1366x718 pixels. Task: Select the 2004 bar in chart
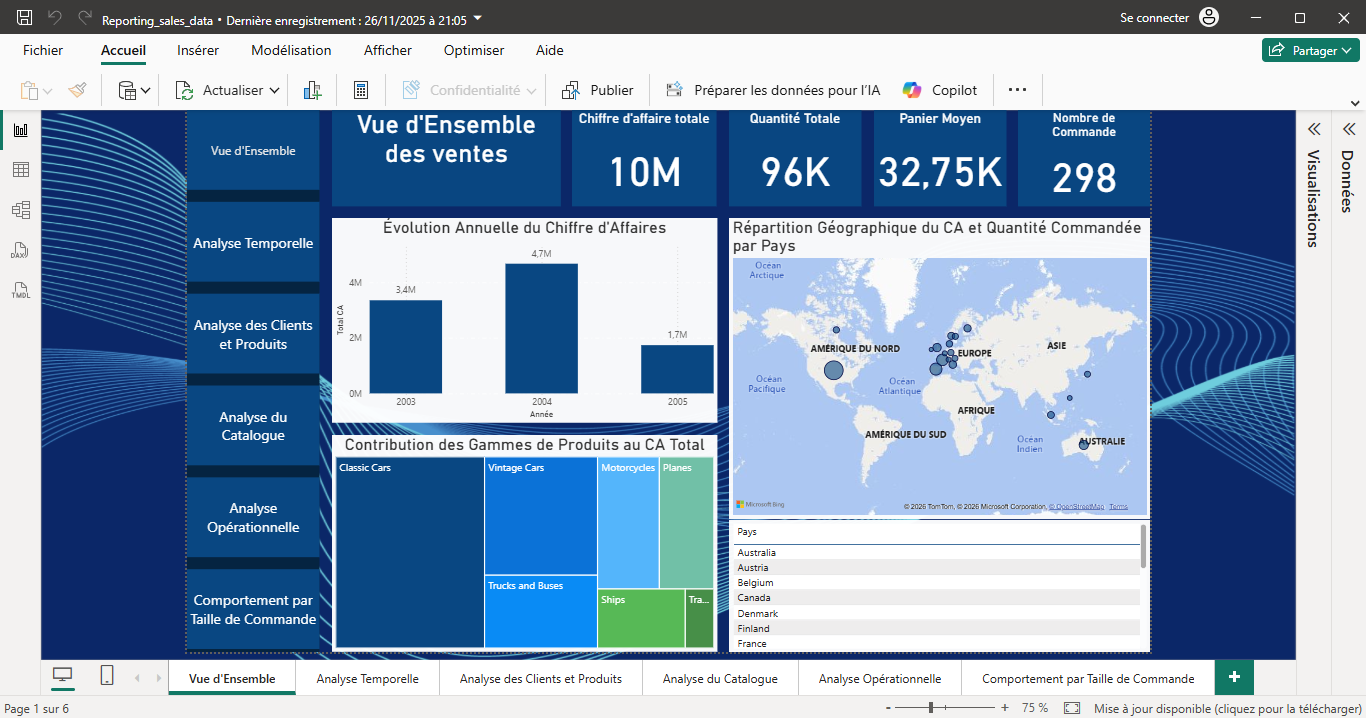click(x=541, y=328)
